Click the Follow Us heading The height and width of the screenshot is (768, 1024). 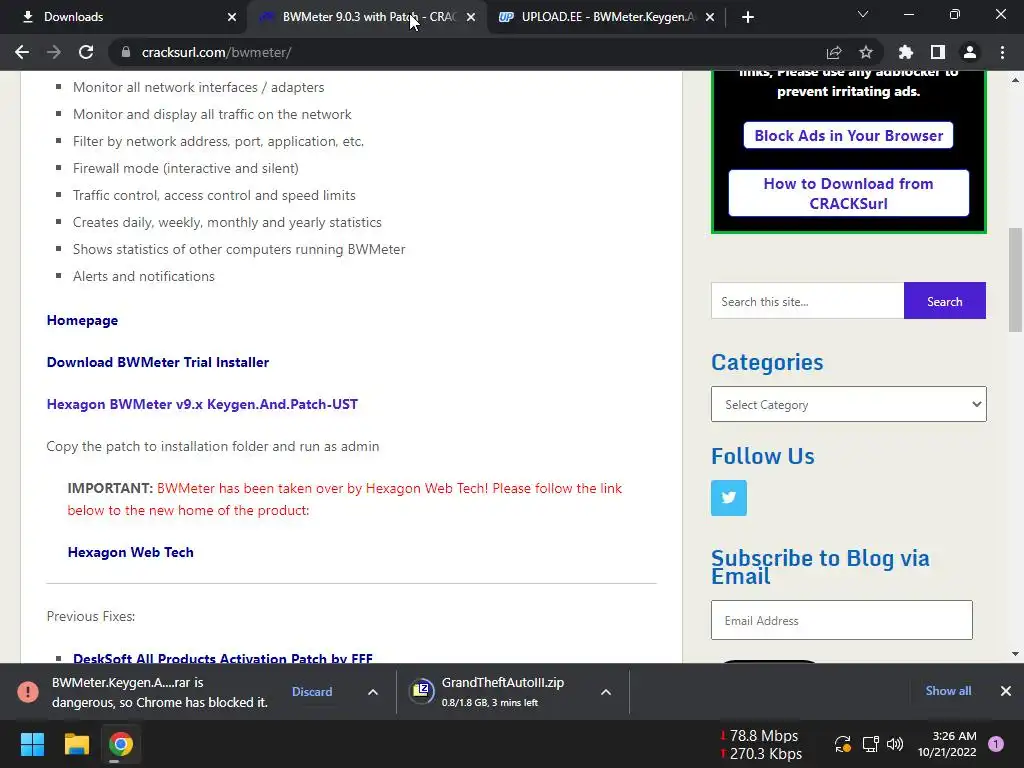tap(762, 456)
